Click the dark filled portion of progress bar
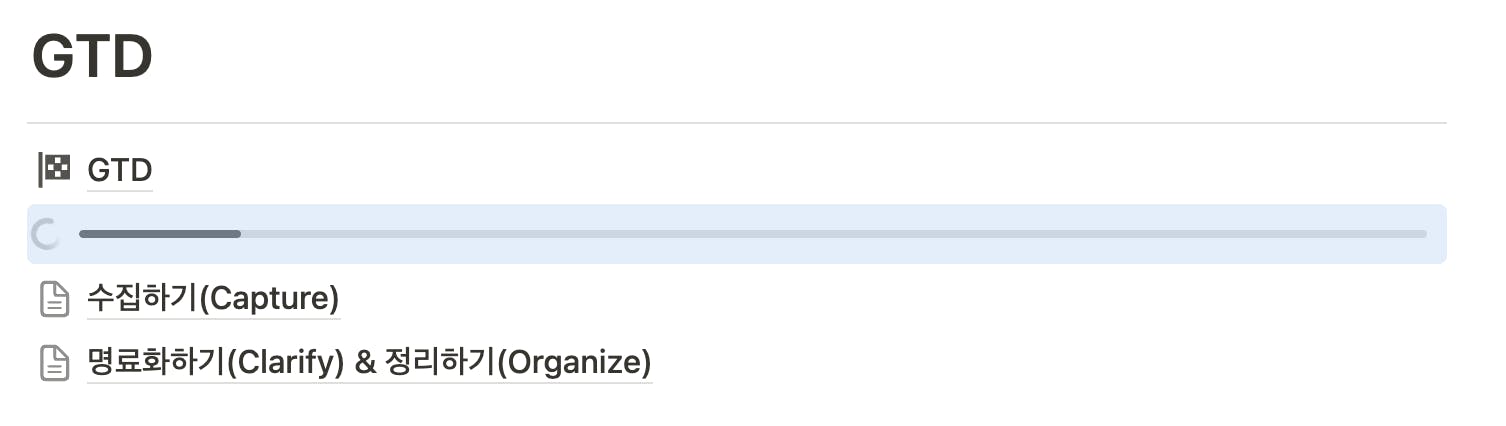 [x=160, y=234]
